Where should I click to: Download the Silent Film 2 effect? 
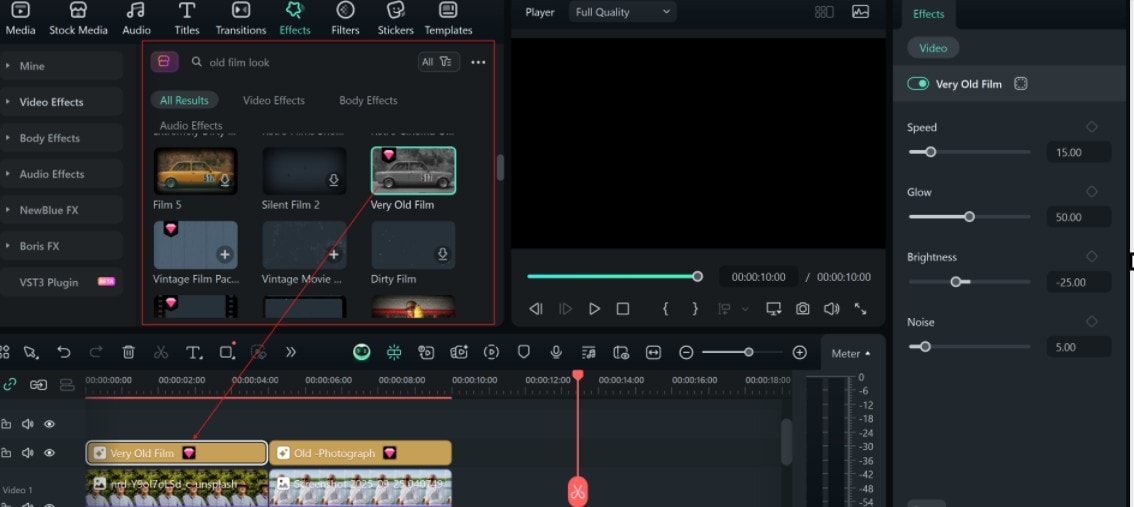pos(333,180)
